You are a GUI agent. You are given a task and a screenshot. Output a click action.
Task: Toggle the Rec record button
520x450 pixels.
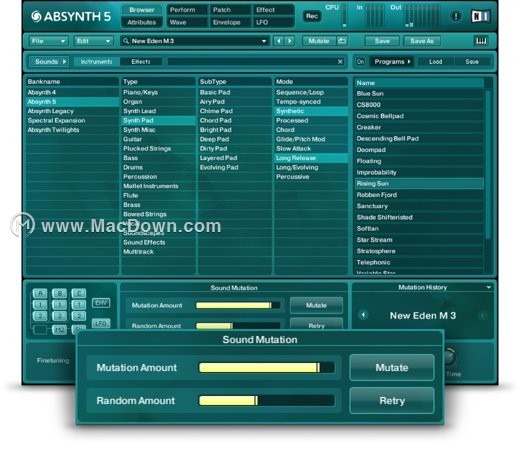point(312,16)
